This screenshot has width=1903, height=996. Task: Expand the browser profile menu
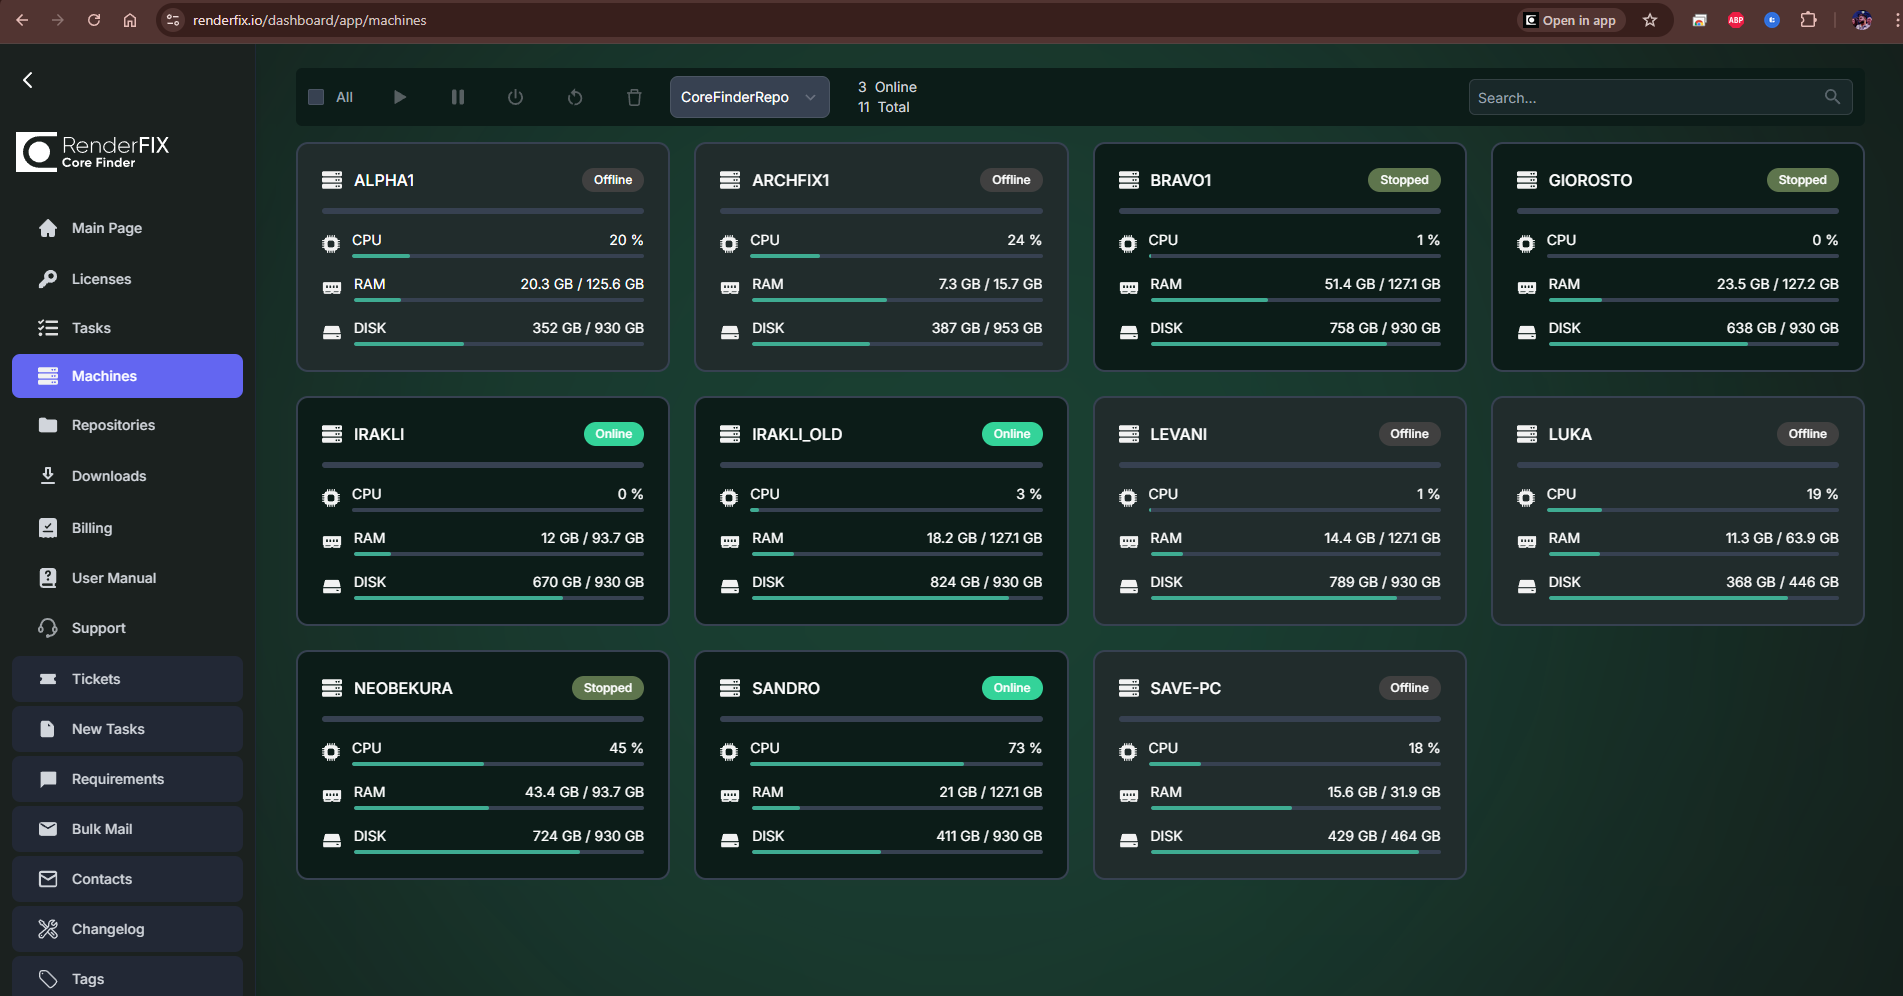pos(1862,20)
